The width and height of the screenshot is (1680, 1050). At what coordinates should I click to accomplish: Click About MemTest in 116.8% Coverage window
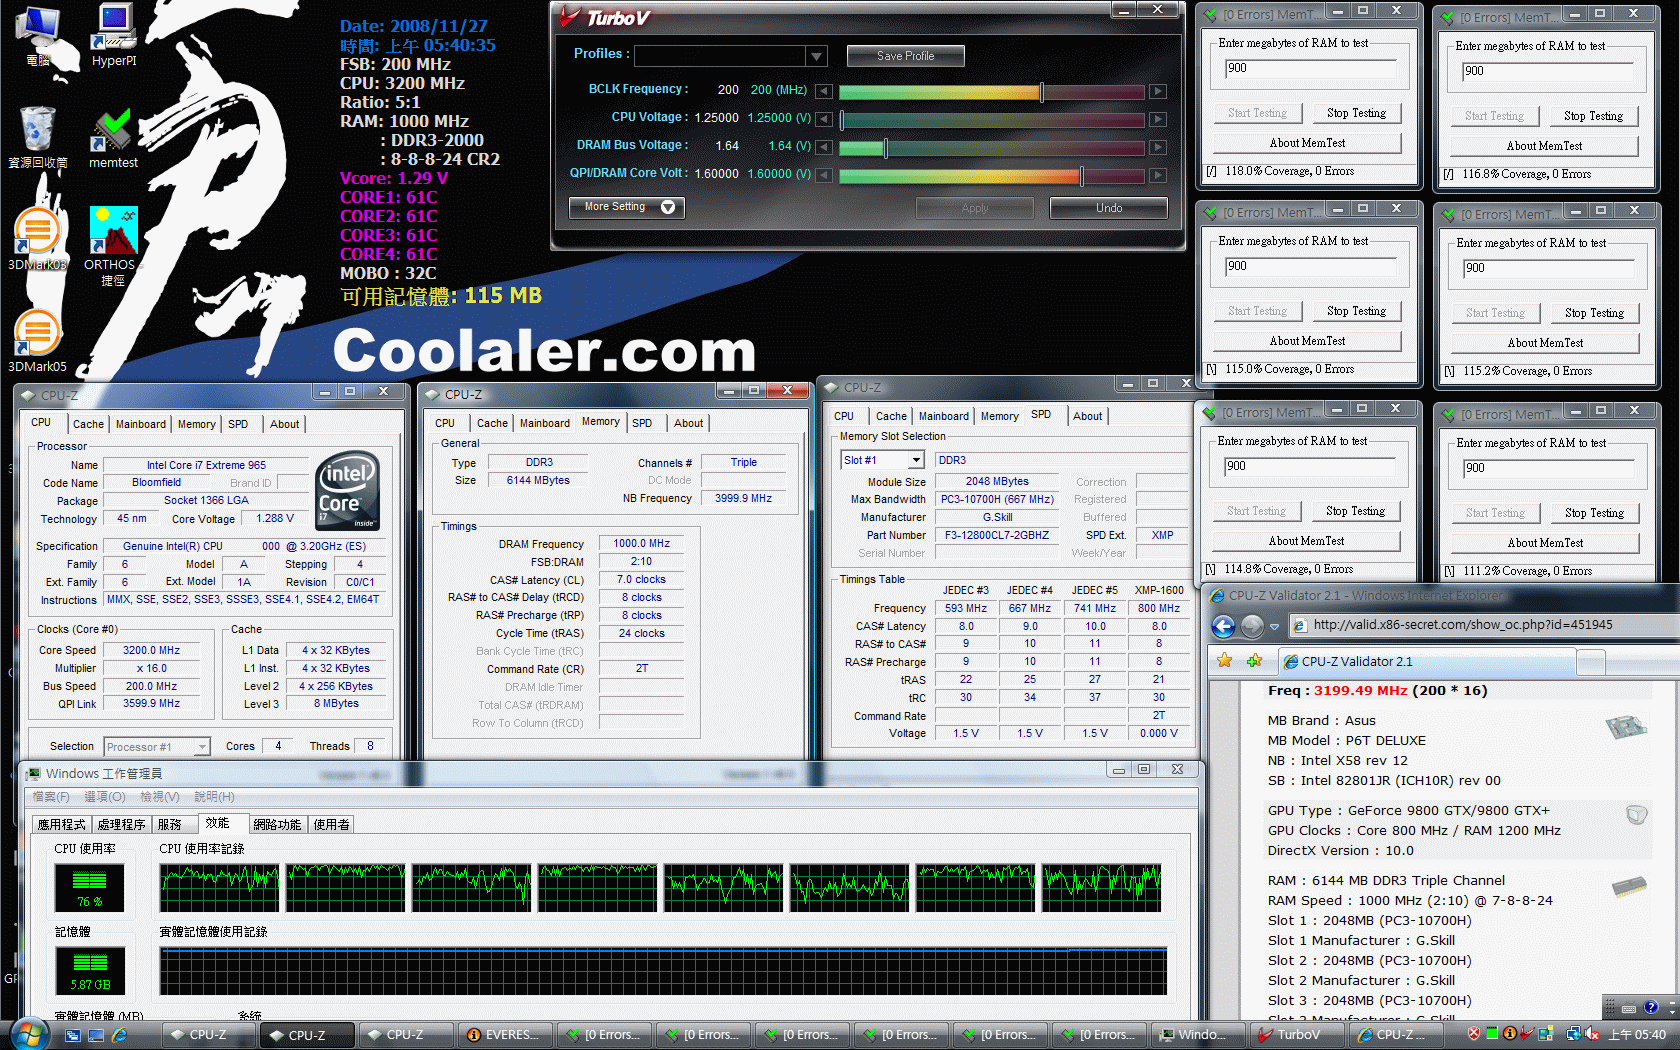pyautogui.click(x=1544, y=146)
